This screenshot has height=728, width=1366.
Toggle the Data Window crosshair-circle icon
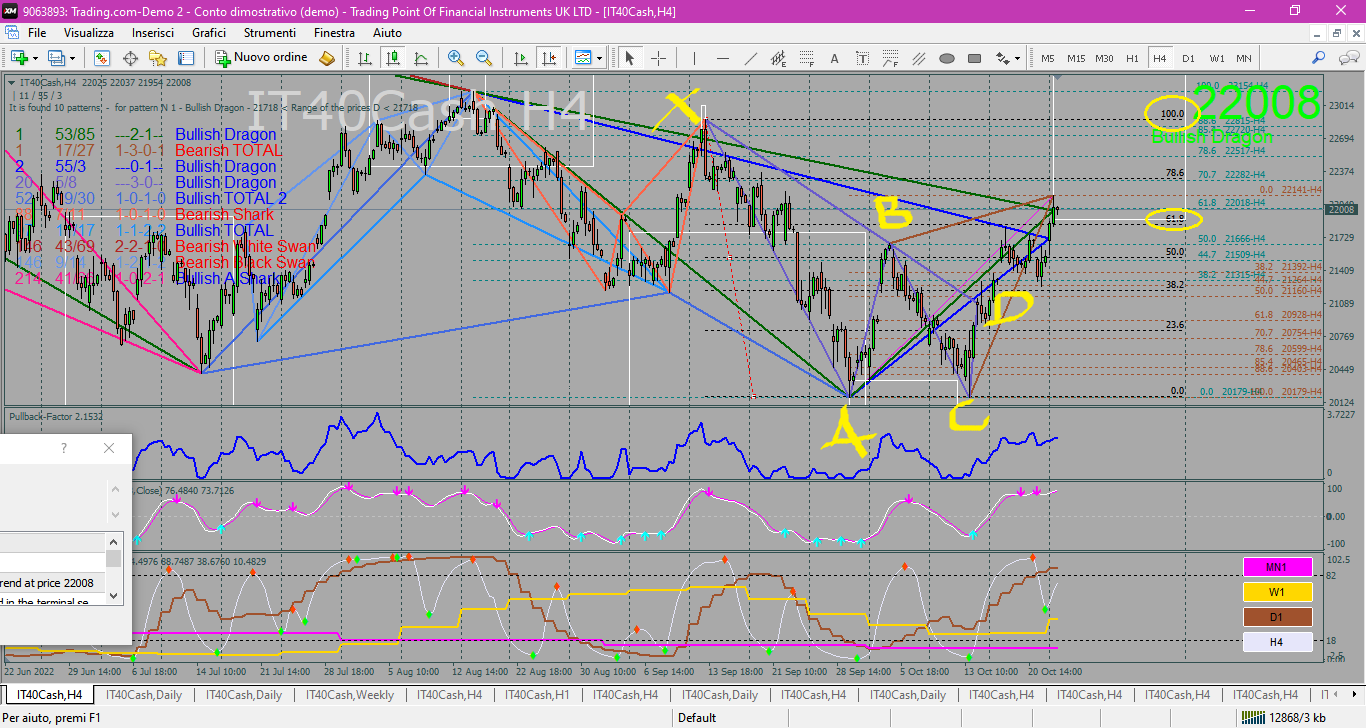point(130,58)
